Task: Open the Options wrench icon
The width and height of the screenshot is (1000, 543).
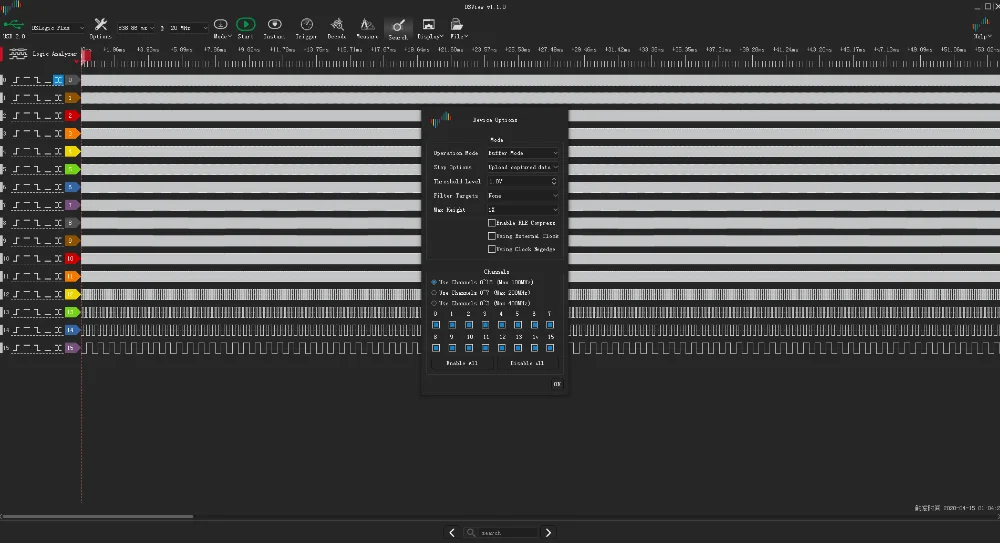Action: [101, 24]
